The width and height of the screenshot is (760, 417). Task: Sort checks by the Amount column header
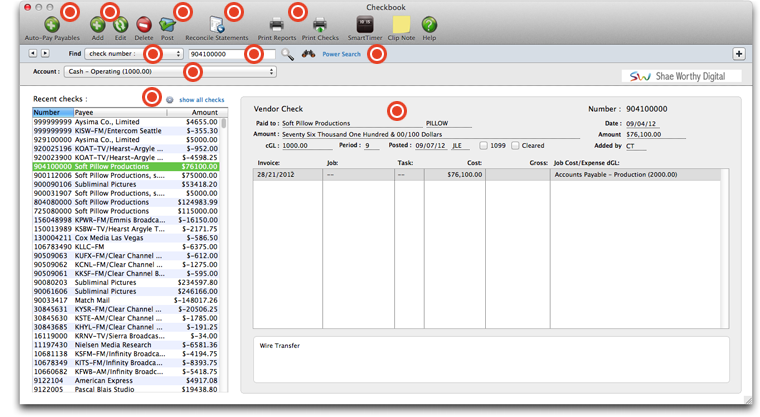203,113
